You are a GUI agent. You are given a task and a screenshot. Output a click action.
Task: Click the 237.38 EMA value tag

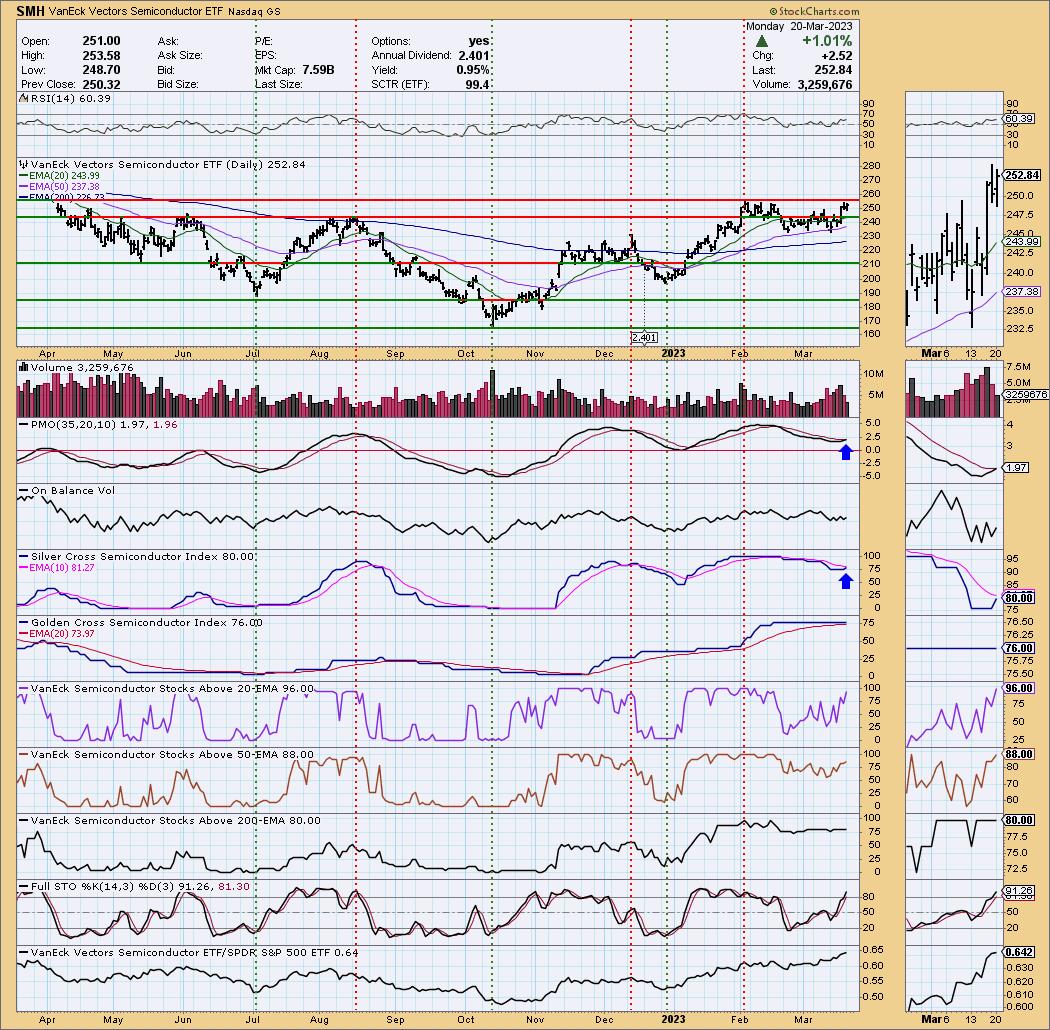pyautogui.click(x=1022, y=291)
